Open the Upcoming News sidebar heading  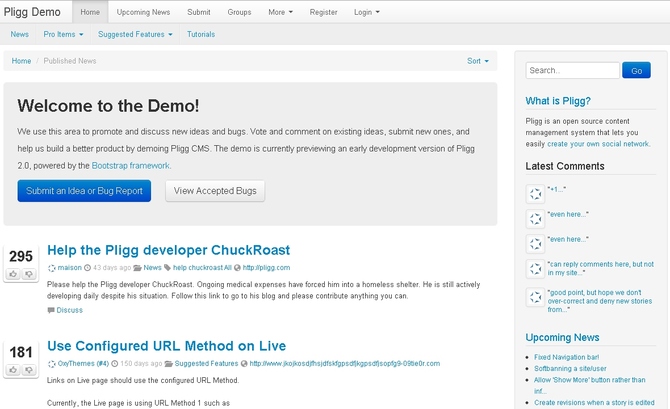[562, 337]
